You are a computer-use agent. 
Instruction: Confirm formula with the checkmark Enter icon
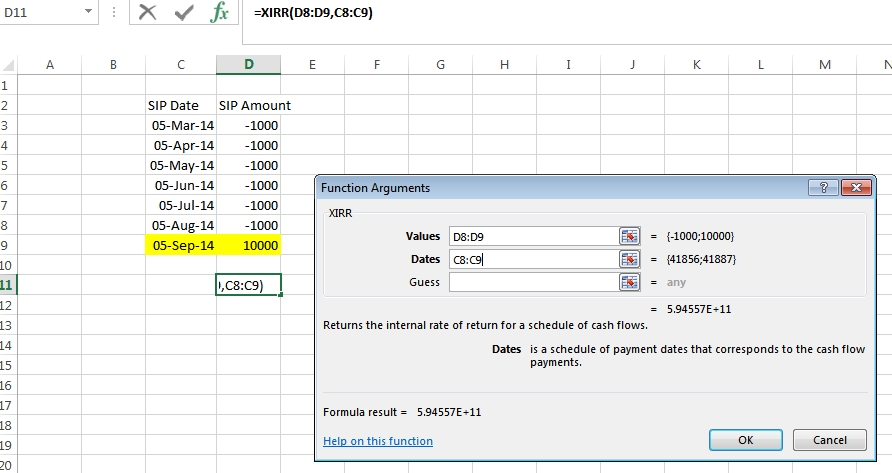183,12
